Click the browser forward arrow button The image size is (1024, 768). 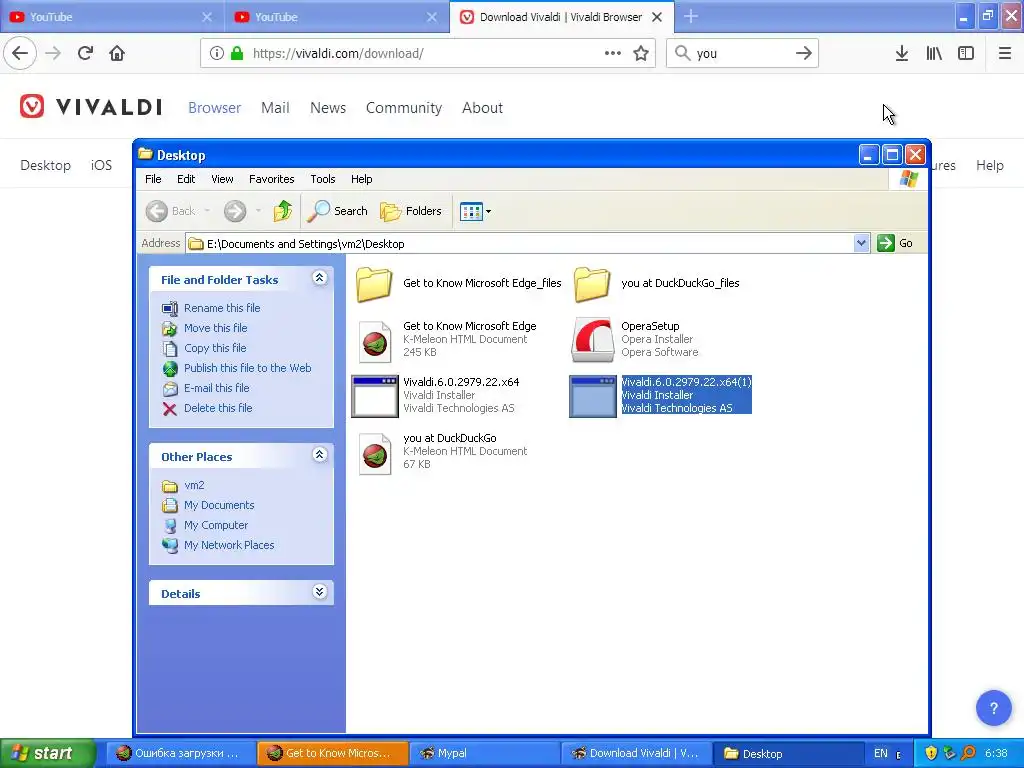[x=53, y=53]
